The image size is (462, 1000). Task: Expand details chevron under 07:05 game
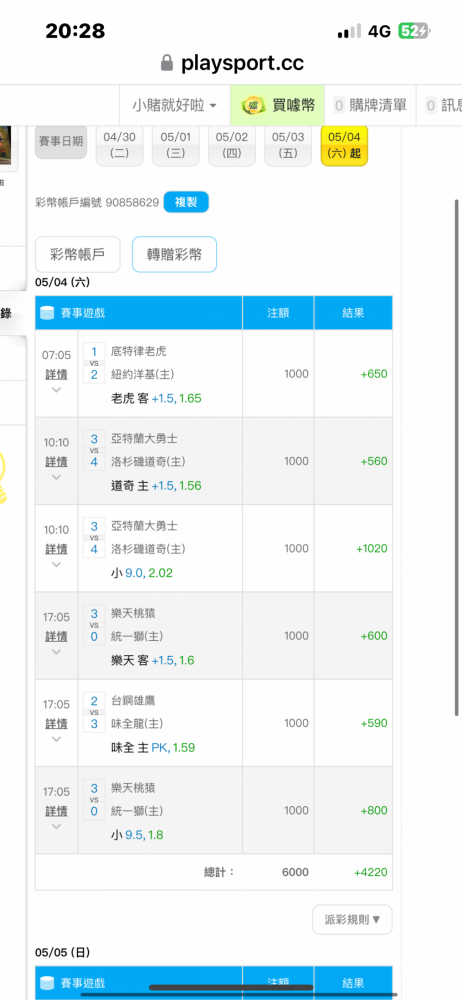(56, 390)
